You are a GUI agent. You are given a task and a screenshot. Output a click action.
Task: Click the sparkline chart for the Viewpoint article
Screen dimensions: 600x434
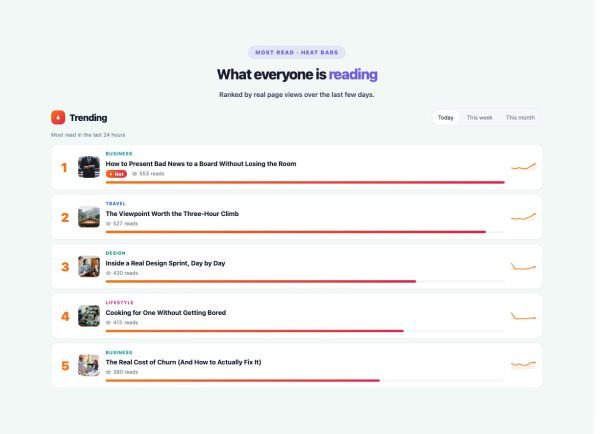point(523,217)
